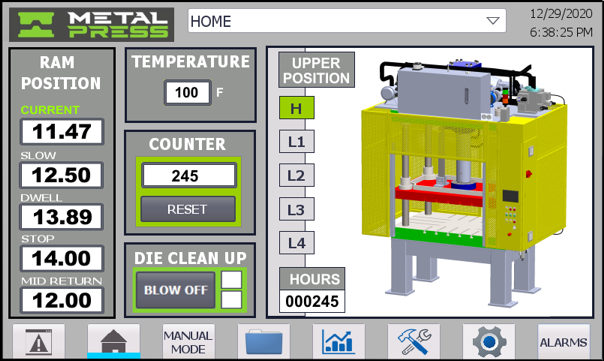Viewport: 604px width, 361px height.
Task: Edit the Mid Return value 12.00
Action: click(x=62, y=300)
